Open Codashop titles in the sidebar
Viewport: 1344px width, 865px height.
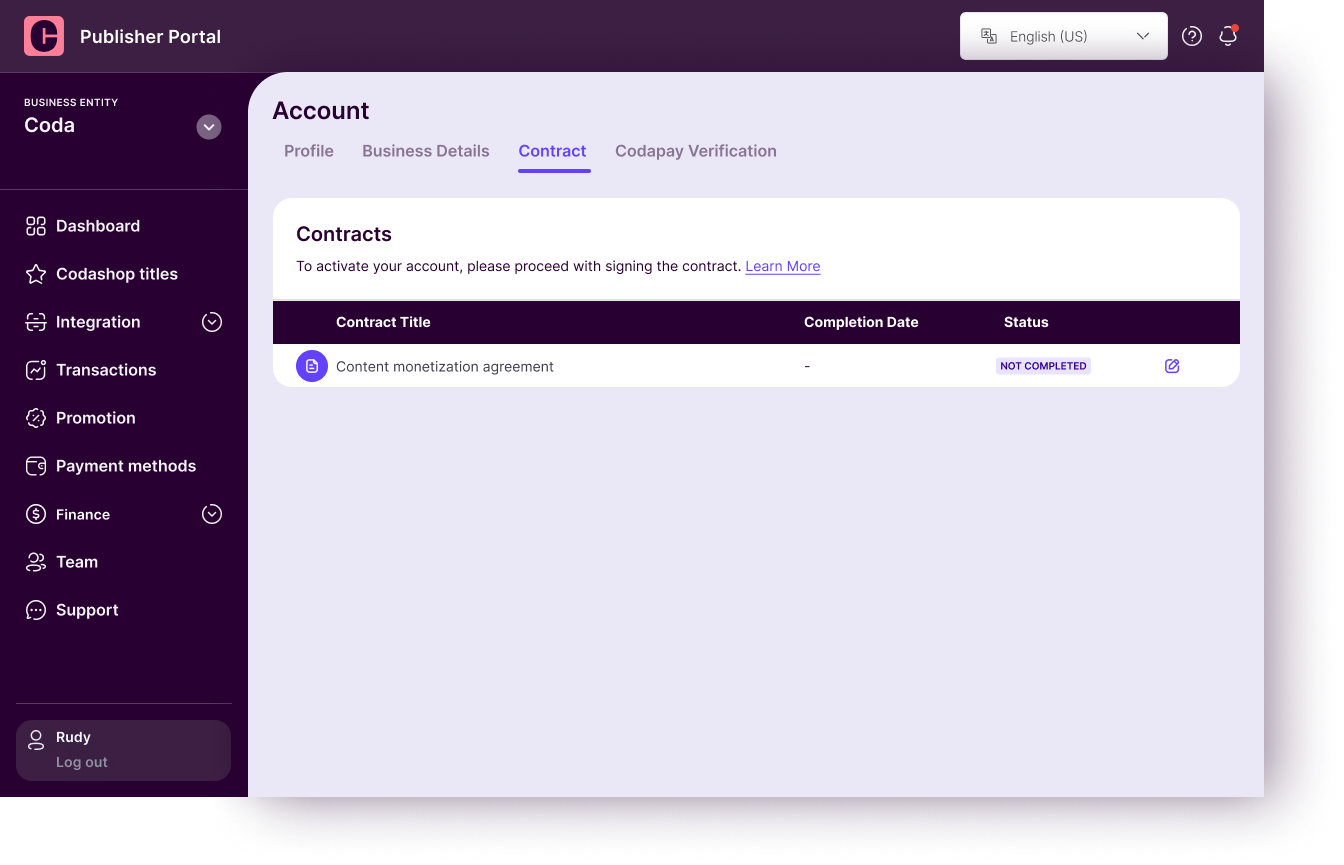point(117,274)
